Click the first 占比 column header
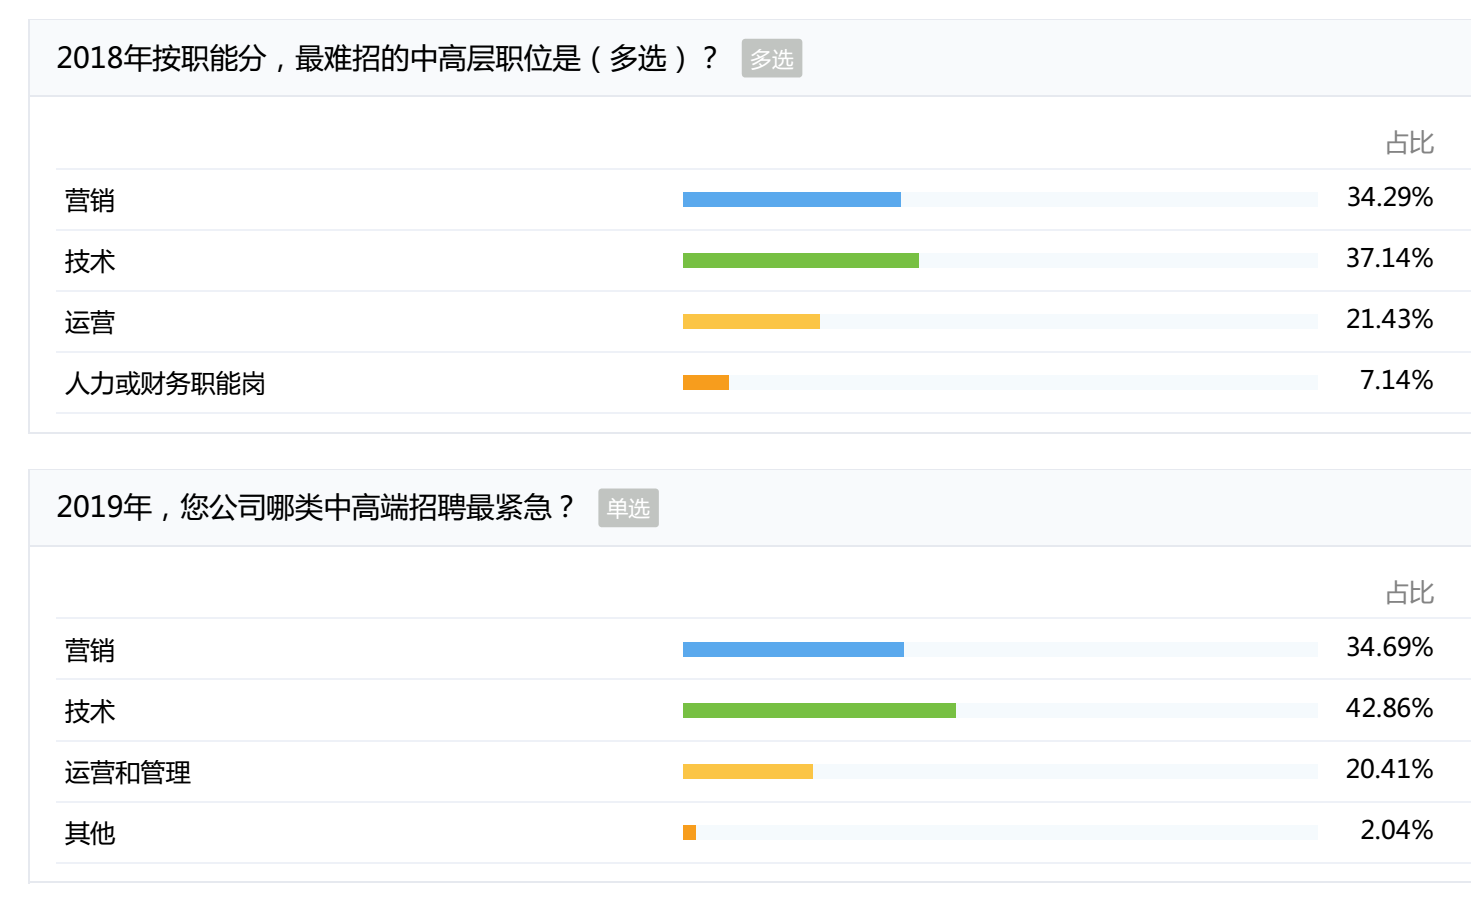Screen dimensions: 1471x911 coord(1410,144)
